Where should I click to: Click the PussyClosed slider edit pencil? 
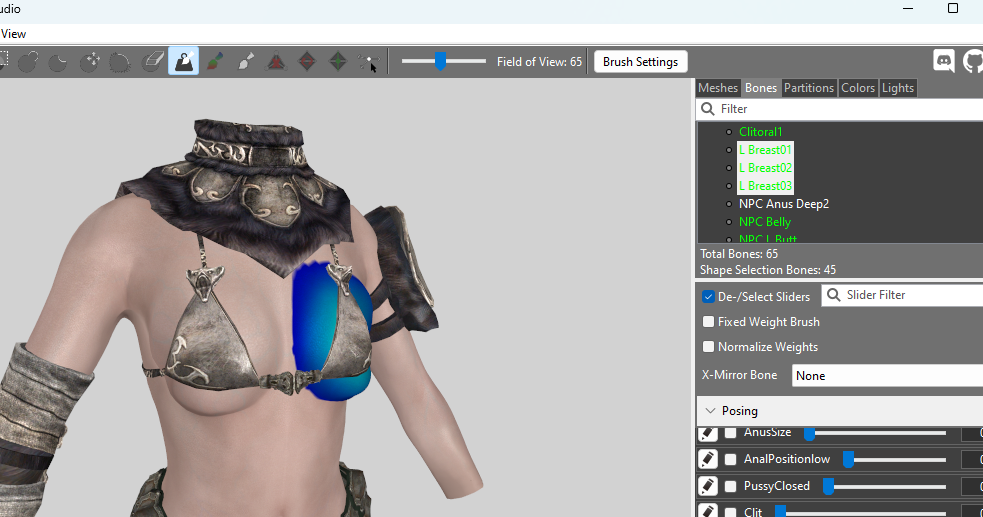[x=708, y=486]
